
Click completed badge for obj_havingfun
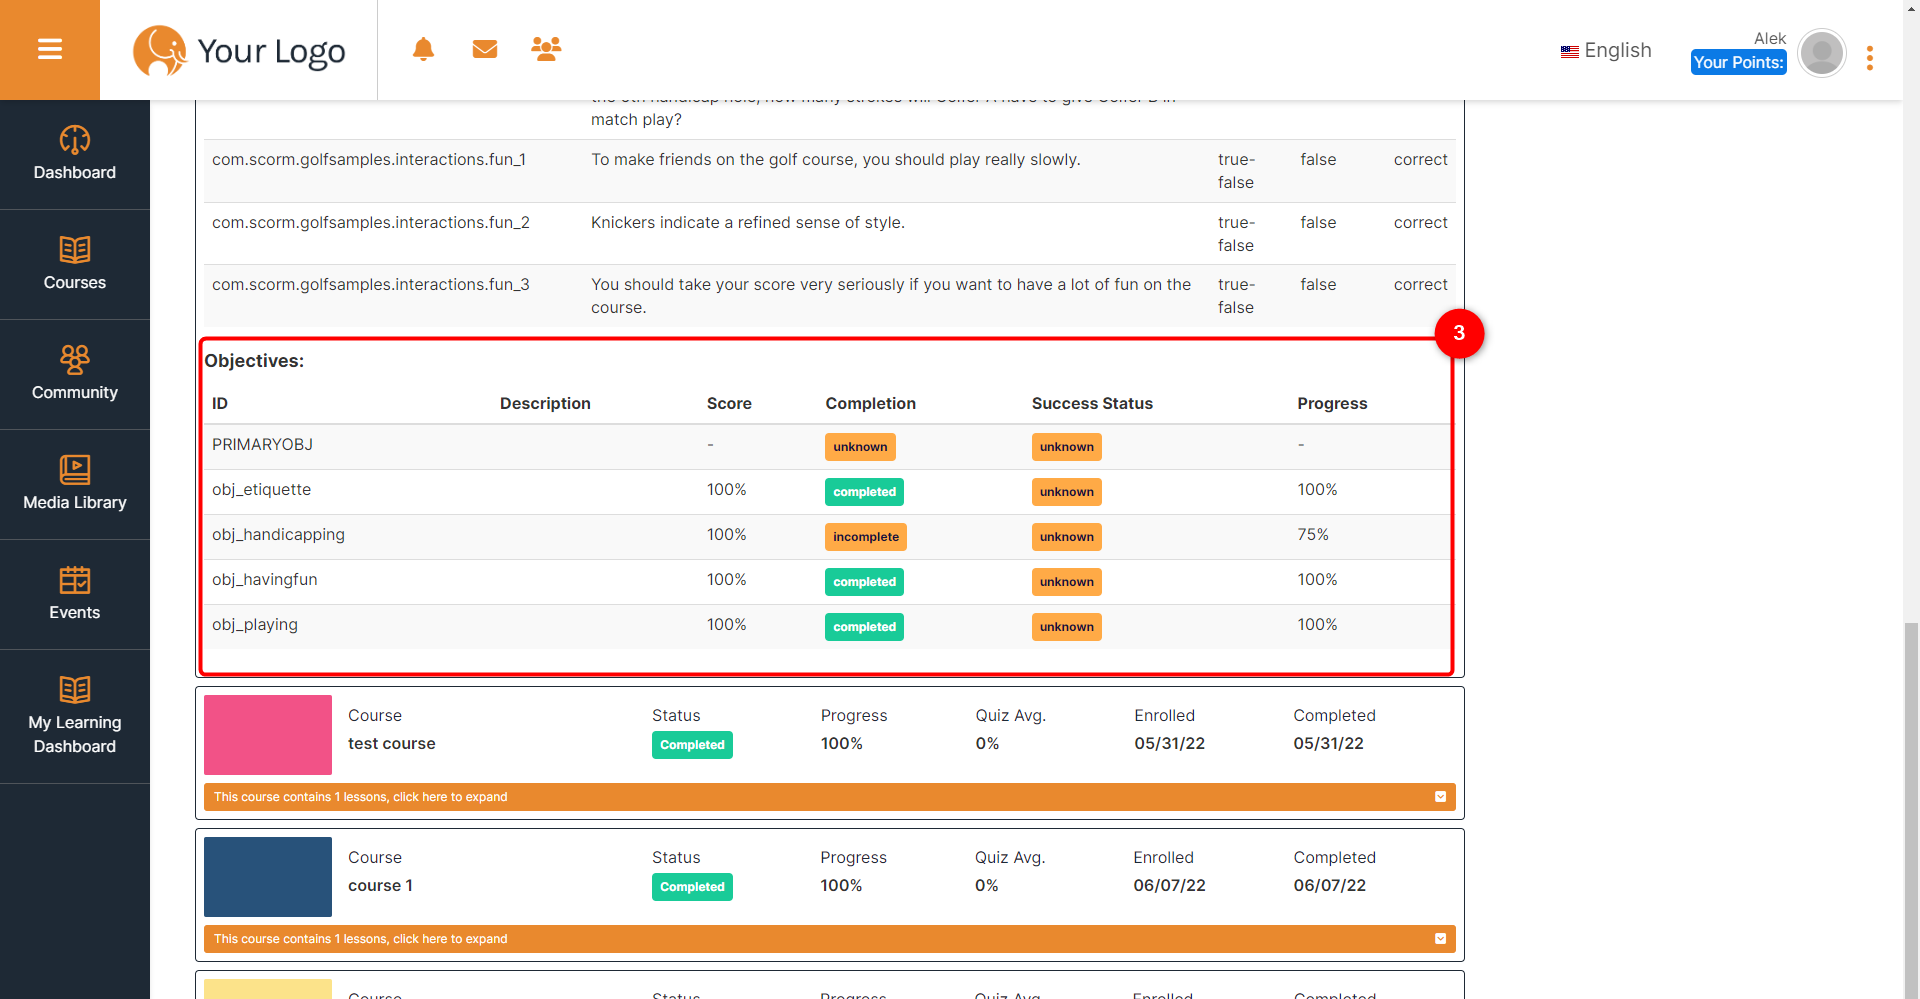(x=864, y=582)
